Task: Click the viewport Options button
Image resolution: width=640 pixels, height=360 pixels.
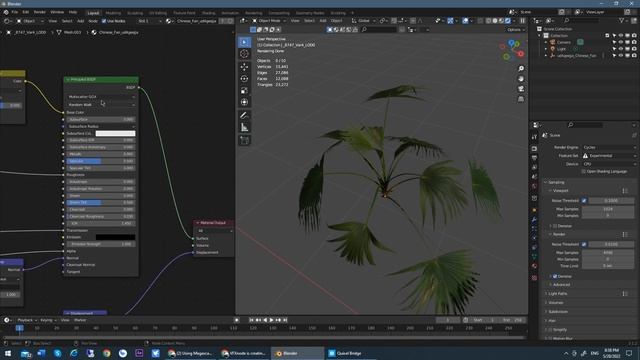Action: [x=515, y=30]
